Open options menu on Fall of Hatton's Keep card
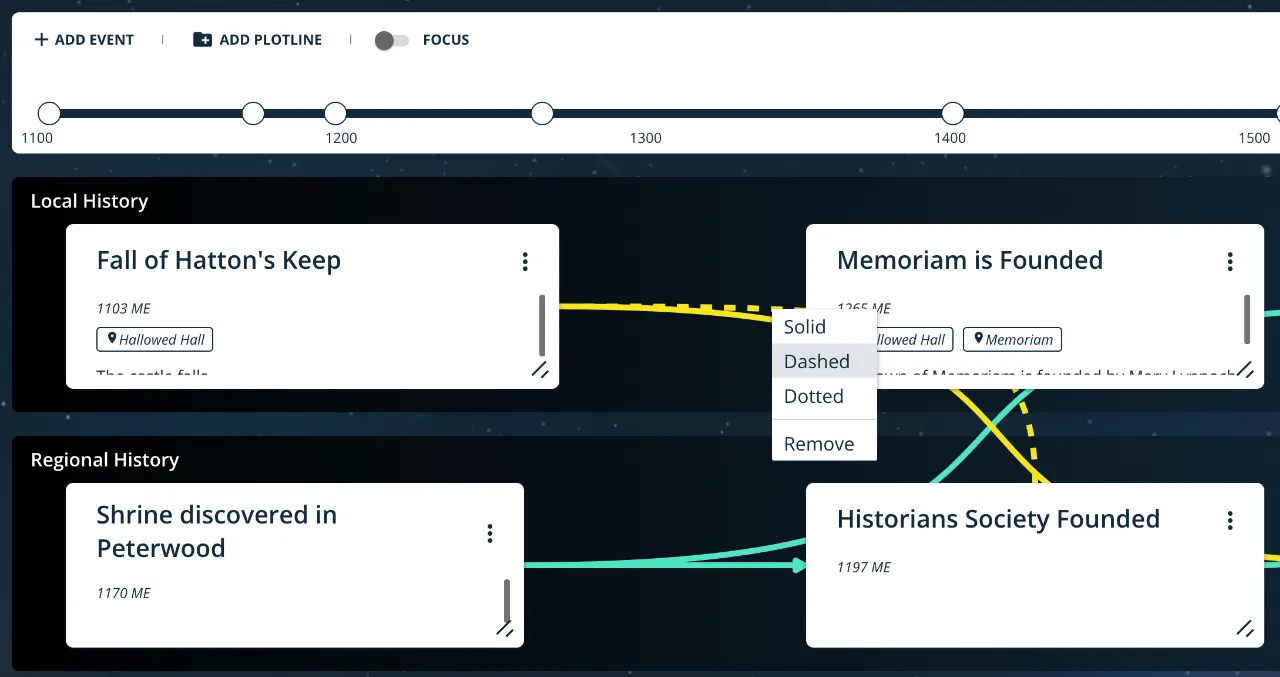Image resolution: width=1280 pixels, height=677 pixels. pos(525,261)
